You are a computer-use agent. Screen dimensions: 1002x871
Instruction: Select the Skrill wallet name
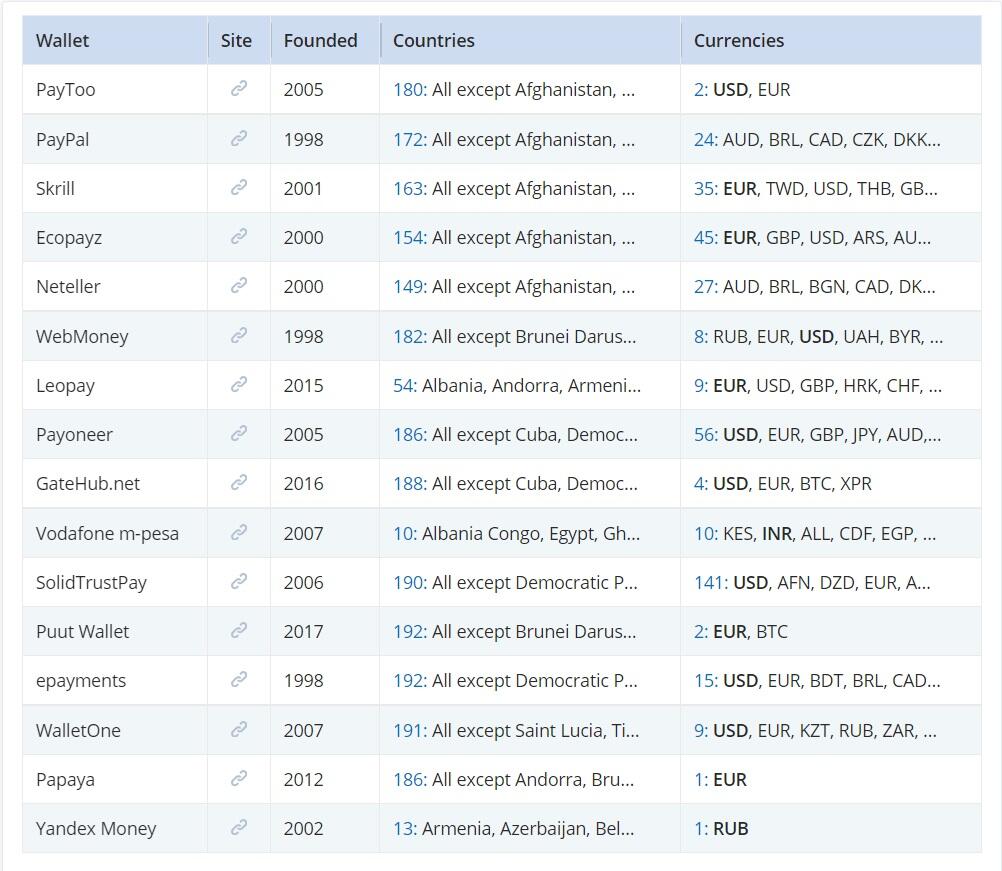pos(56,189)
